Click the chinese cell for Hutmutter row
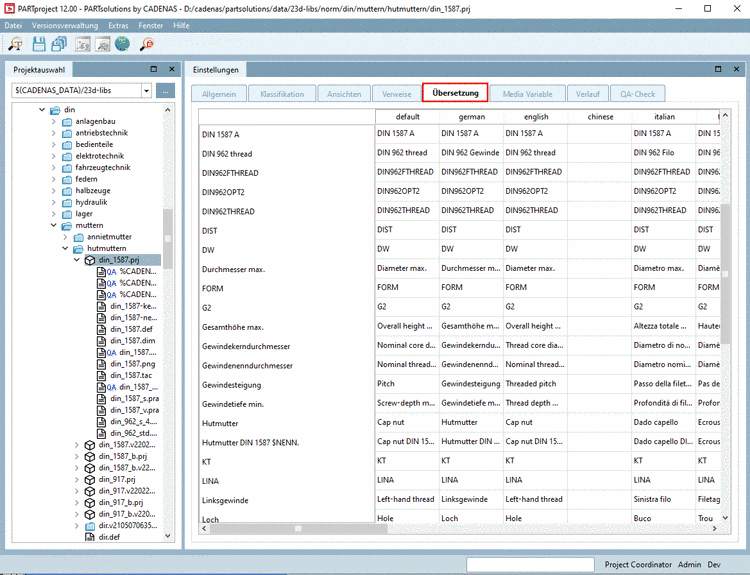This screenshot has height=575, width=750. pyautogui.click(x=600, y=423)
